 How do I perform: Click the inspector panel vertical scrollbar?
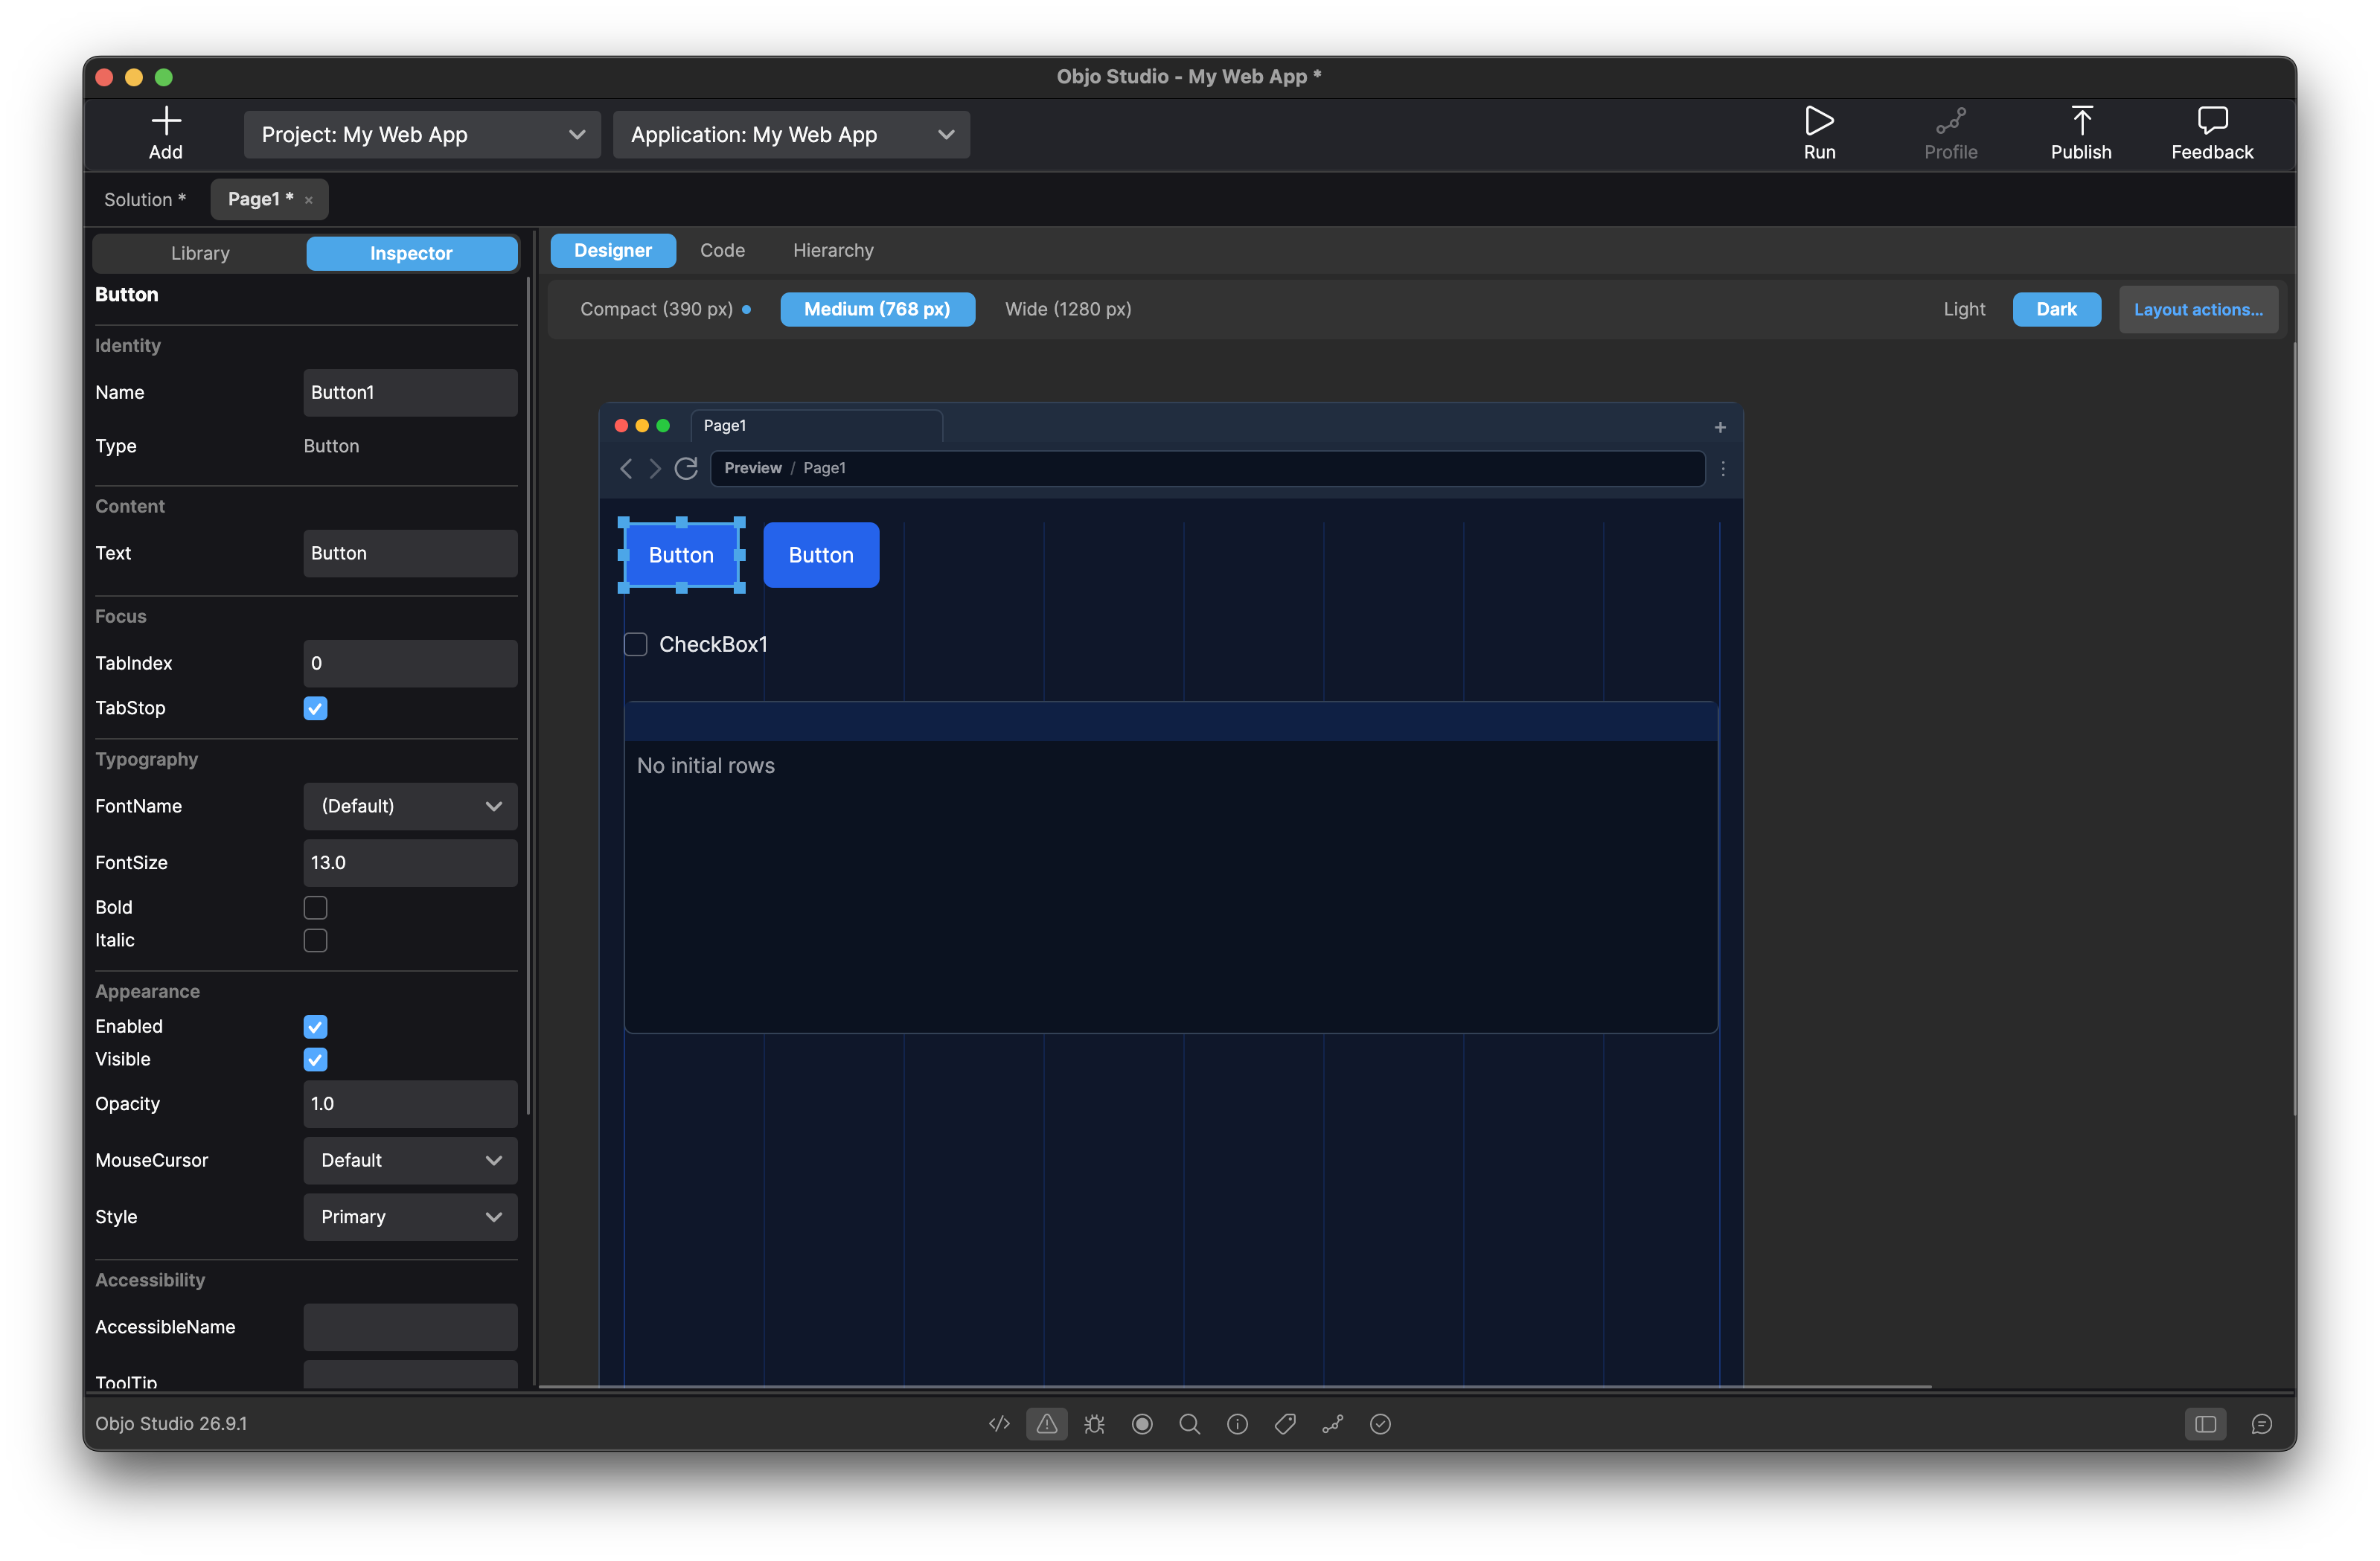tap(527, 697)
